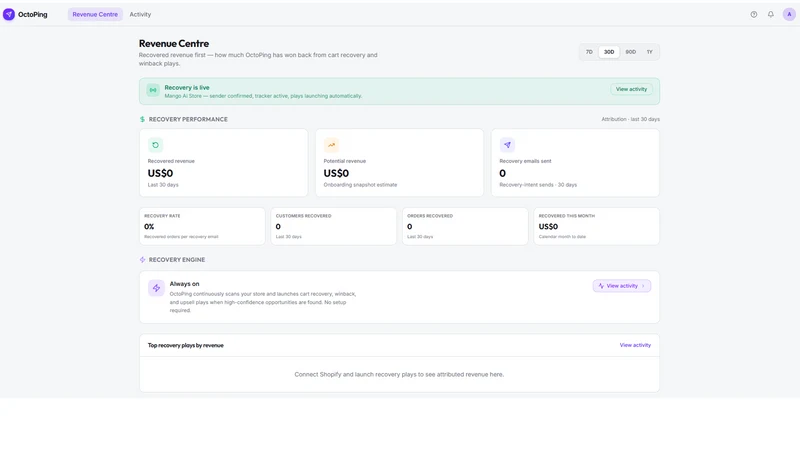Click the Recovered This Month stat card
The image size is (800, 450).
tap(596, 226)
